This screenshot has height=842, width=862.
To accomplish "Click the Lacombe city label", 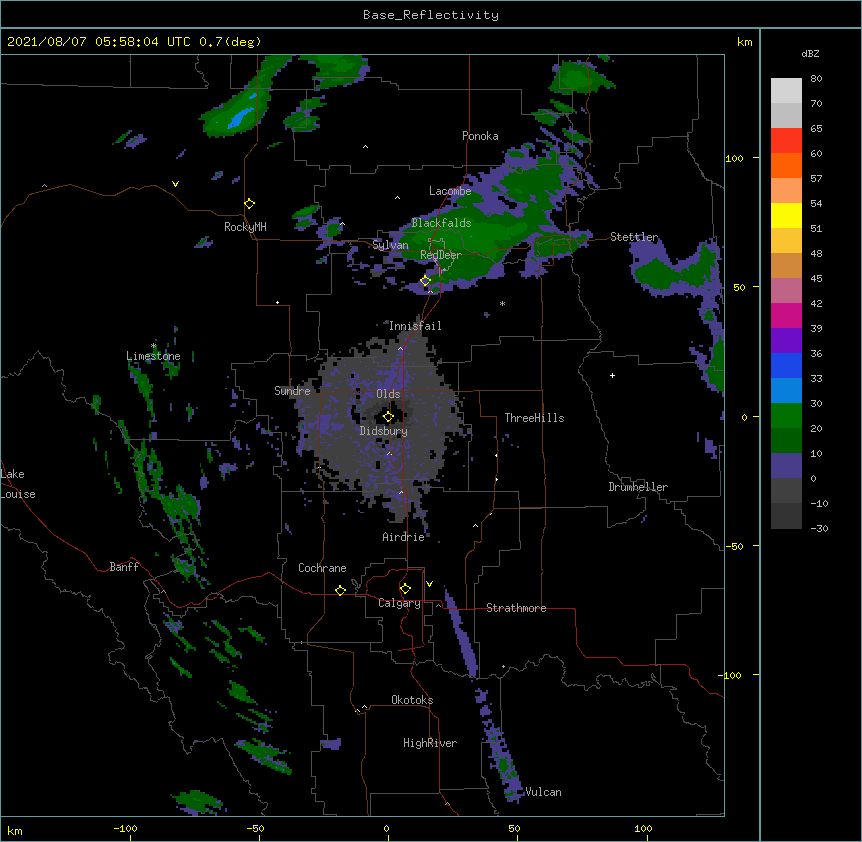I will pyautogui.click(x=450, y=191).
